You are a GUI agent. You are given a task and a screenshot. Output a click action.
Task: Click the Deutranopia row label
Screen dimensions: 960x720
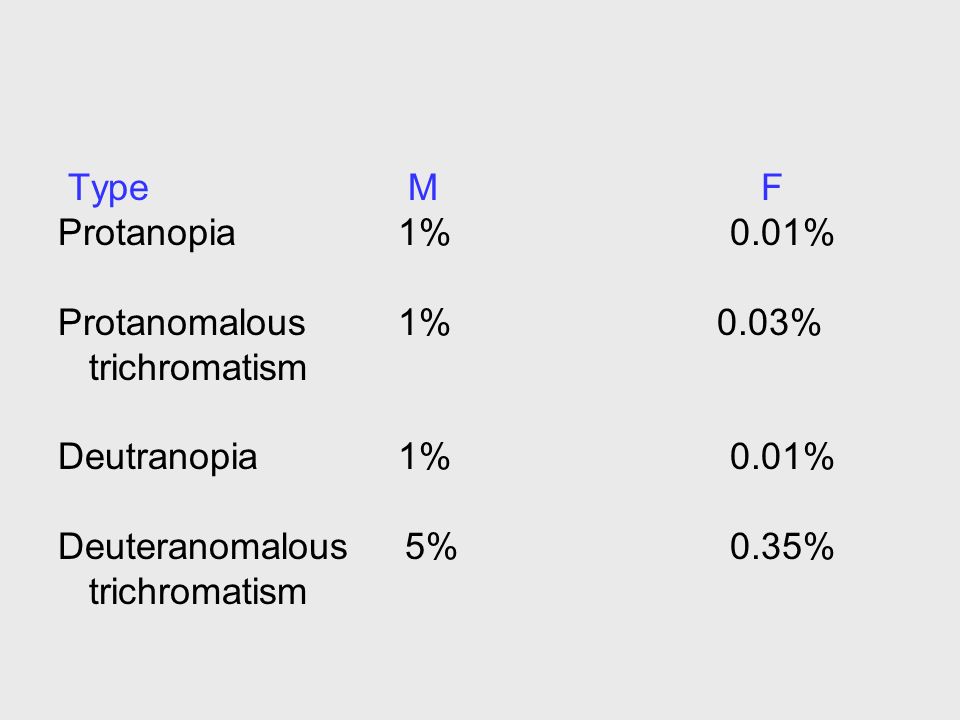(157, 458)
